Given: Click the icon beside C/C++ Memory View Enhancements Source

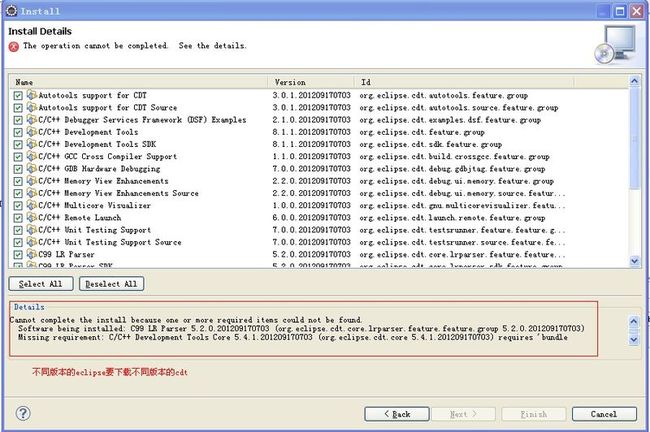Looking at the screenshot, I should 32,193.
